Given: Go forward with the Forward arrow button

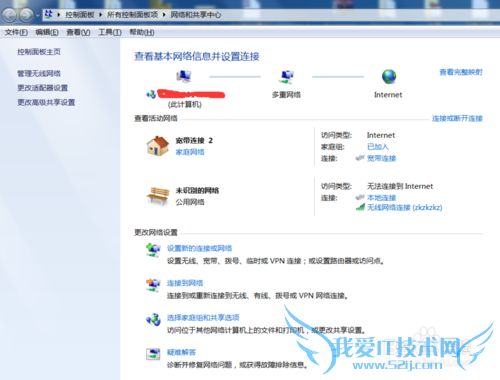Looking at the screenshot, I should [26, 15].
